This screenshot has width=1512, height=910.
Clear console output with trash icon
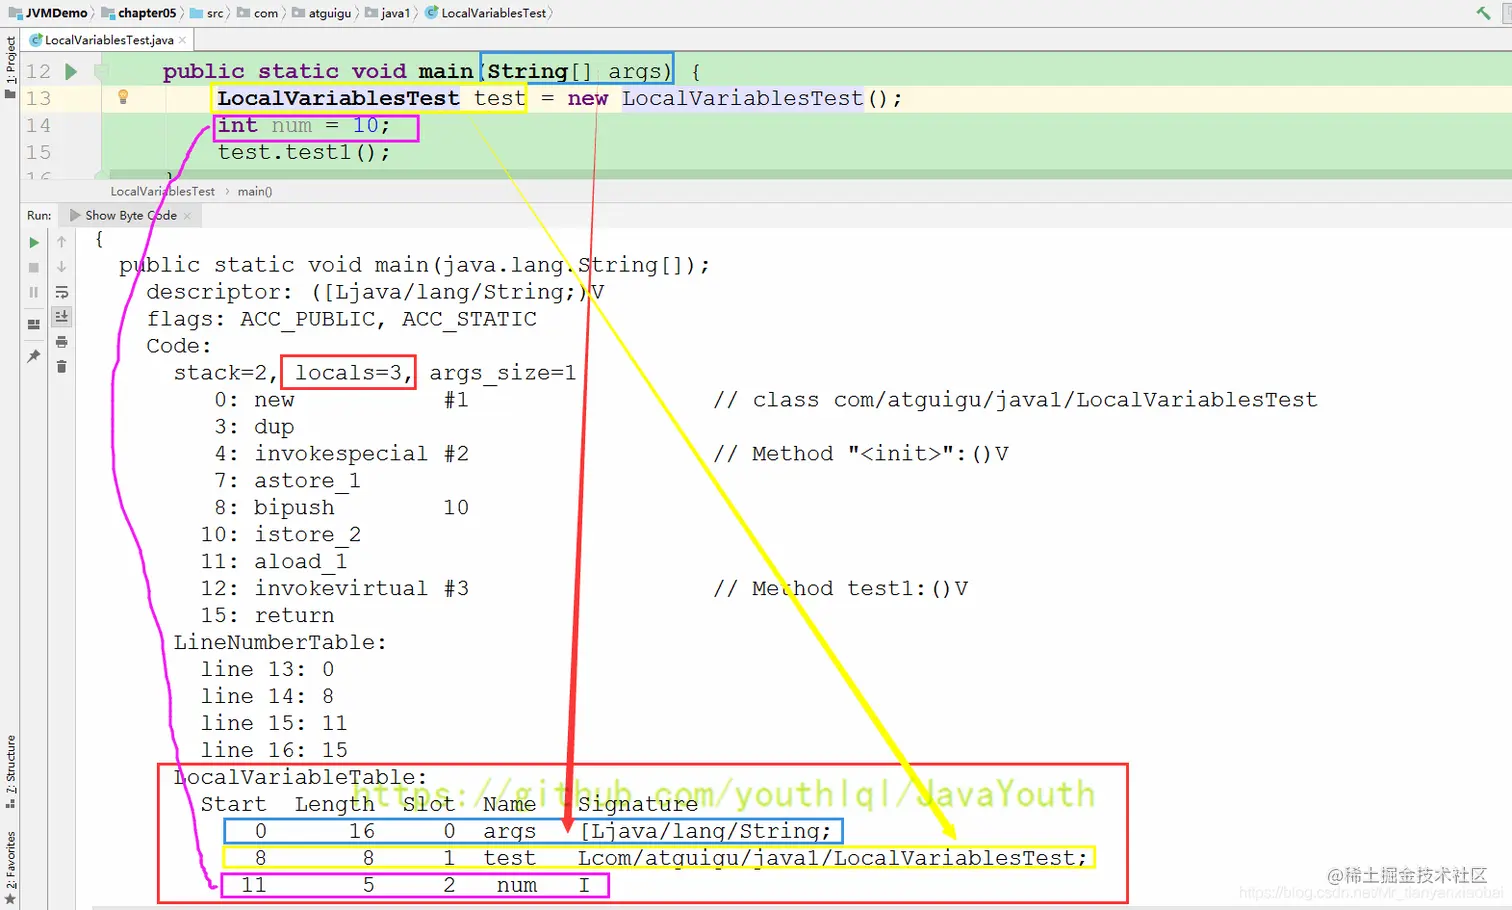coord(62,367)
